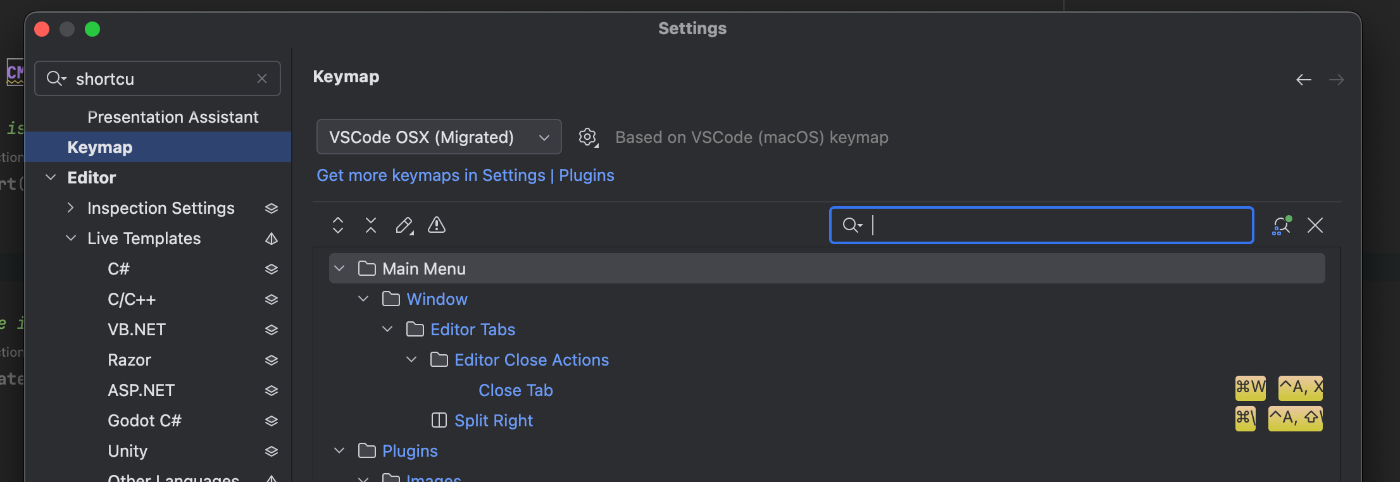Expand Inspection Settings in sidebar
The height and width of the screenshot is (482, 1400).
pyautogui.click(x=70, y=208)
